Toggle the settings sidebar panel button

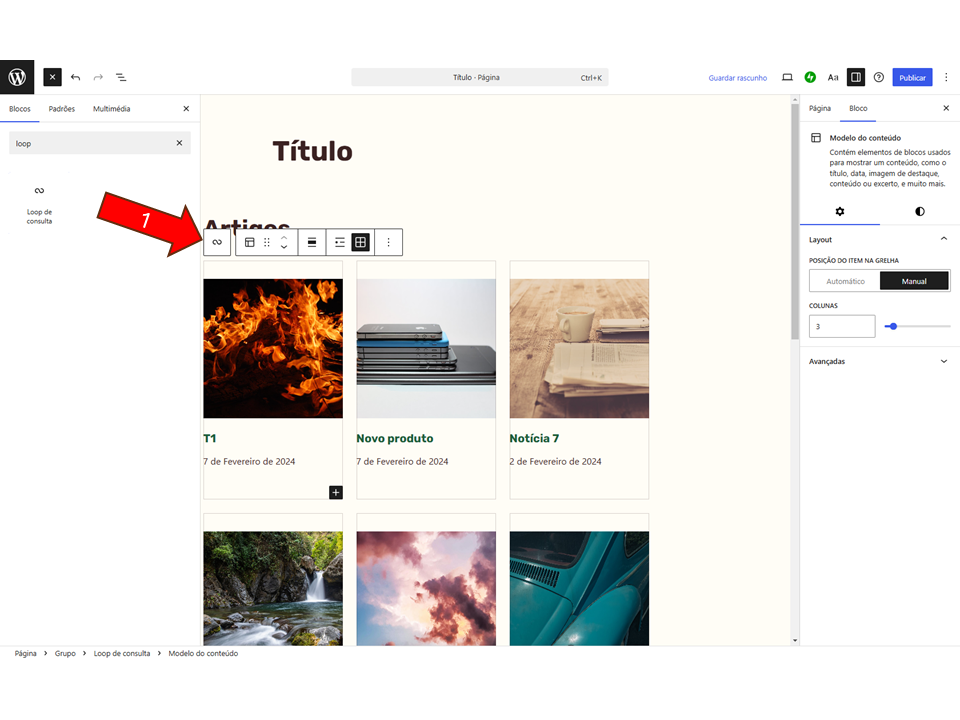pos(855,77)
